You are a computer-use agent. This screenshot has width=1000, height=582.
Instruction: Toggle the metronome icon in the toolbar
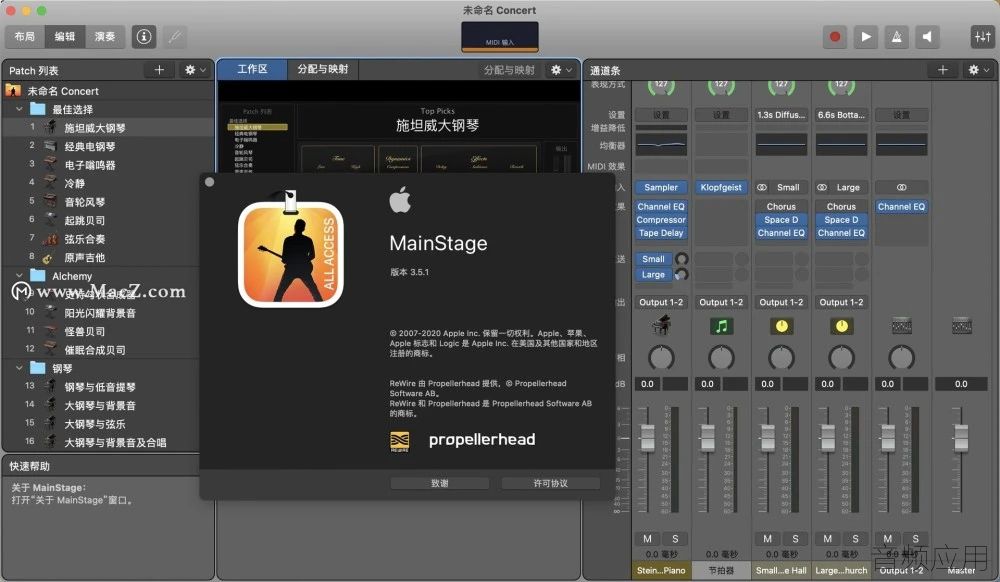pyautogui.click(x=896, y=37)
